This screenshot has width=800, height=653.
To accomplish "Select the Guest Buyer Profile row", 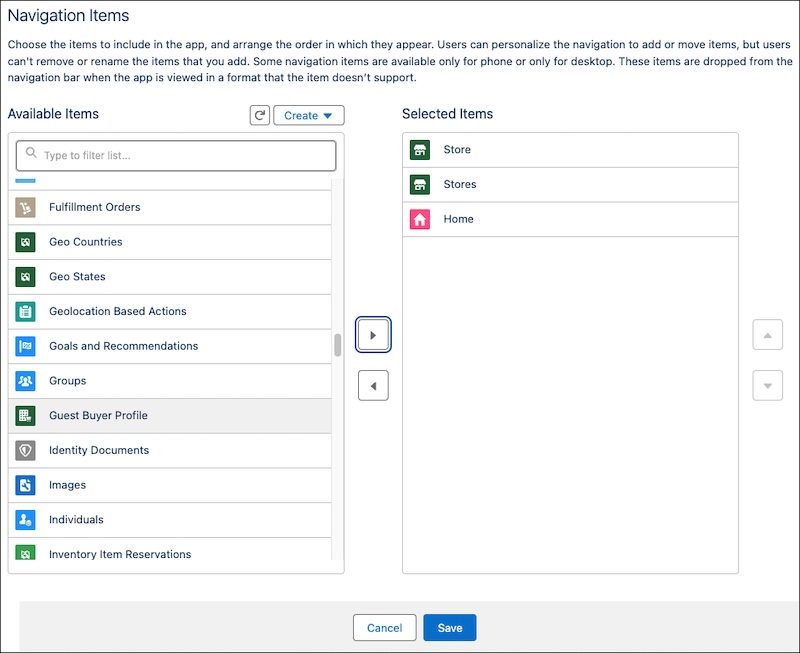I will tap(170, 415).
